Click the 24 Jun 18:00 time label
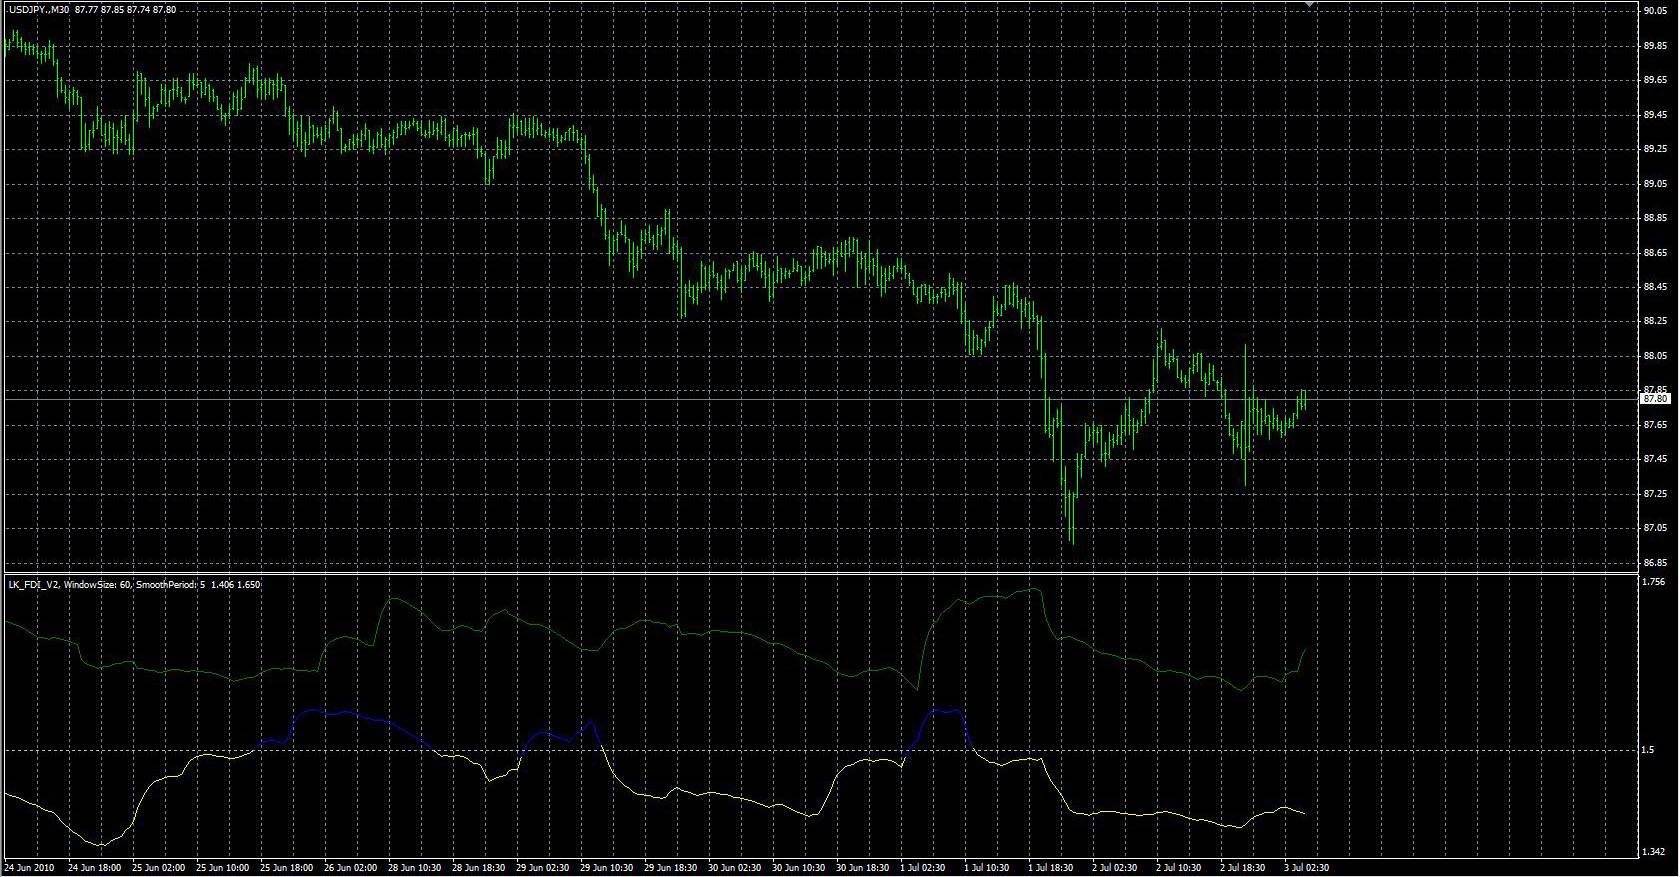Screen dimensions: 1680x877 pyautogui.click(x=95, y=868)
